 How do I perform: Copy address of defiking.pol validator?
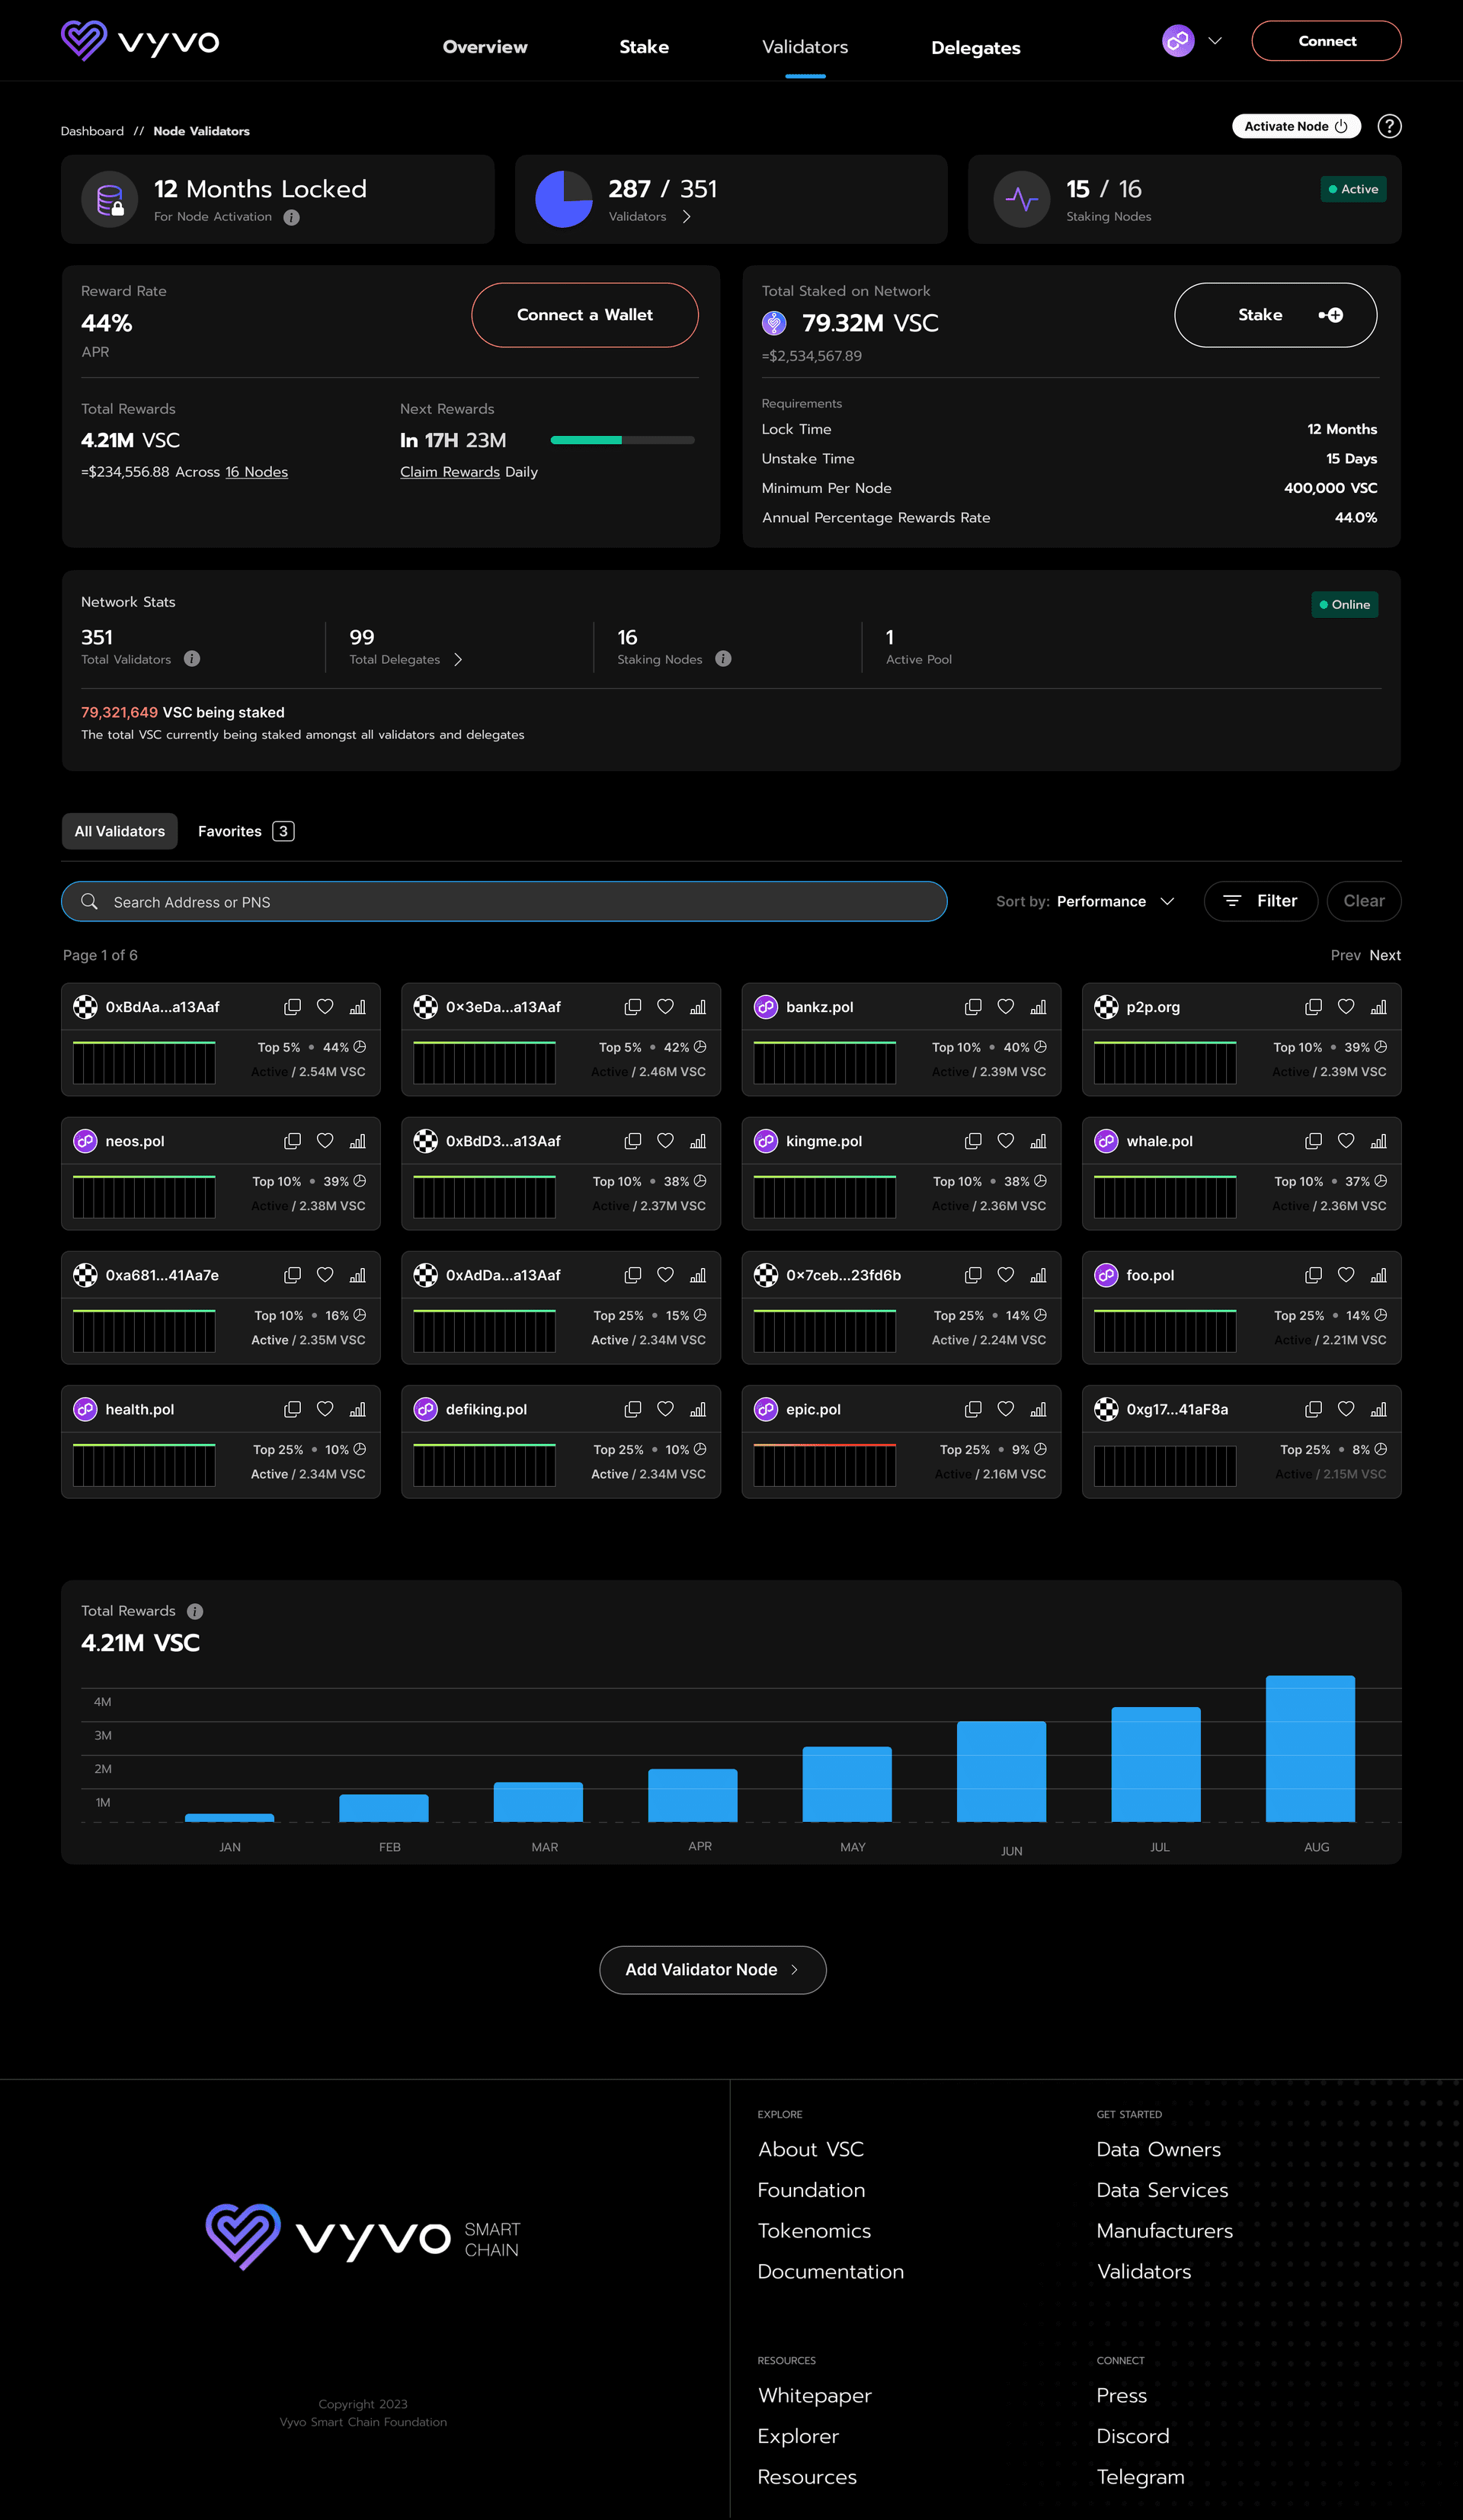[632, 1409]
